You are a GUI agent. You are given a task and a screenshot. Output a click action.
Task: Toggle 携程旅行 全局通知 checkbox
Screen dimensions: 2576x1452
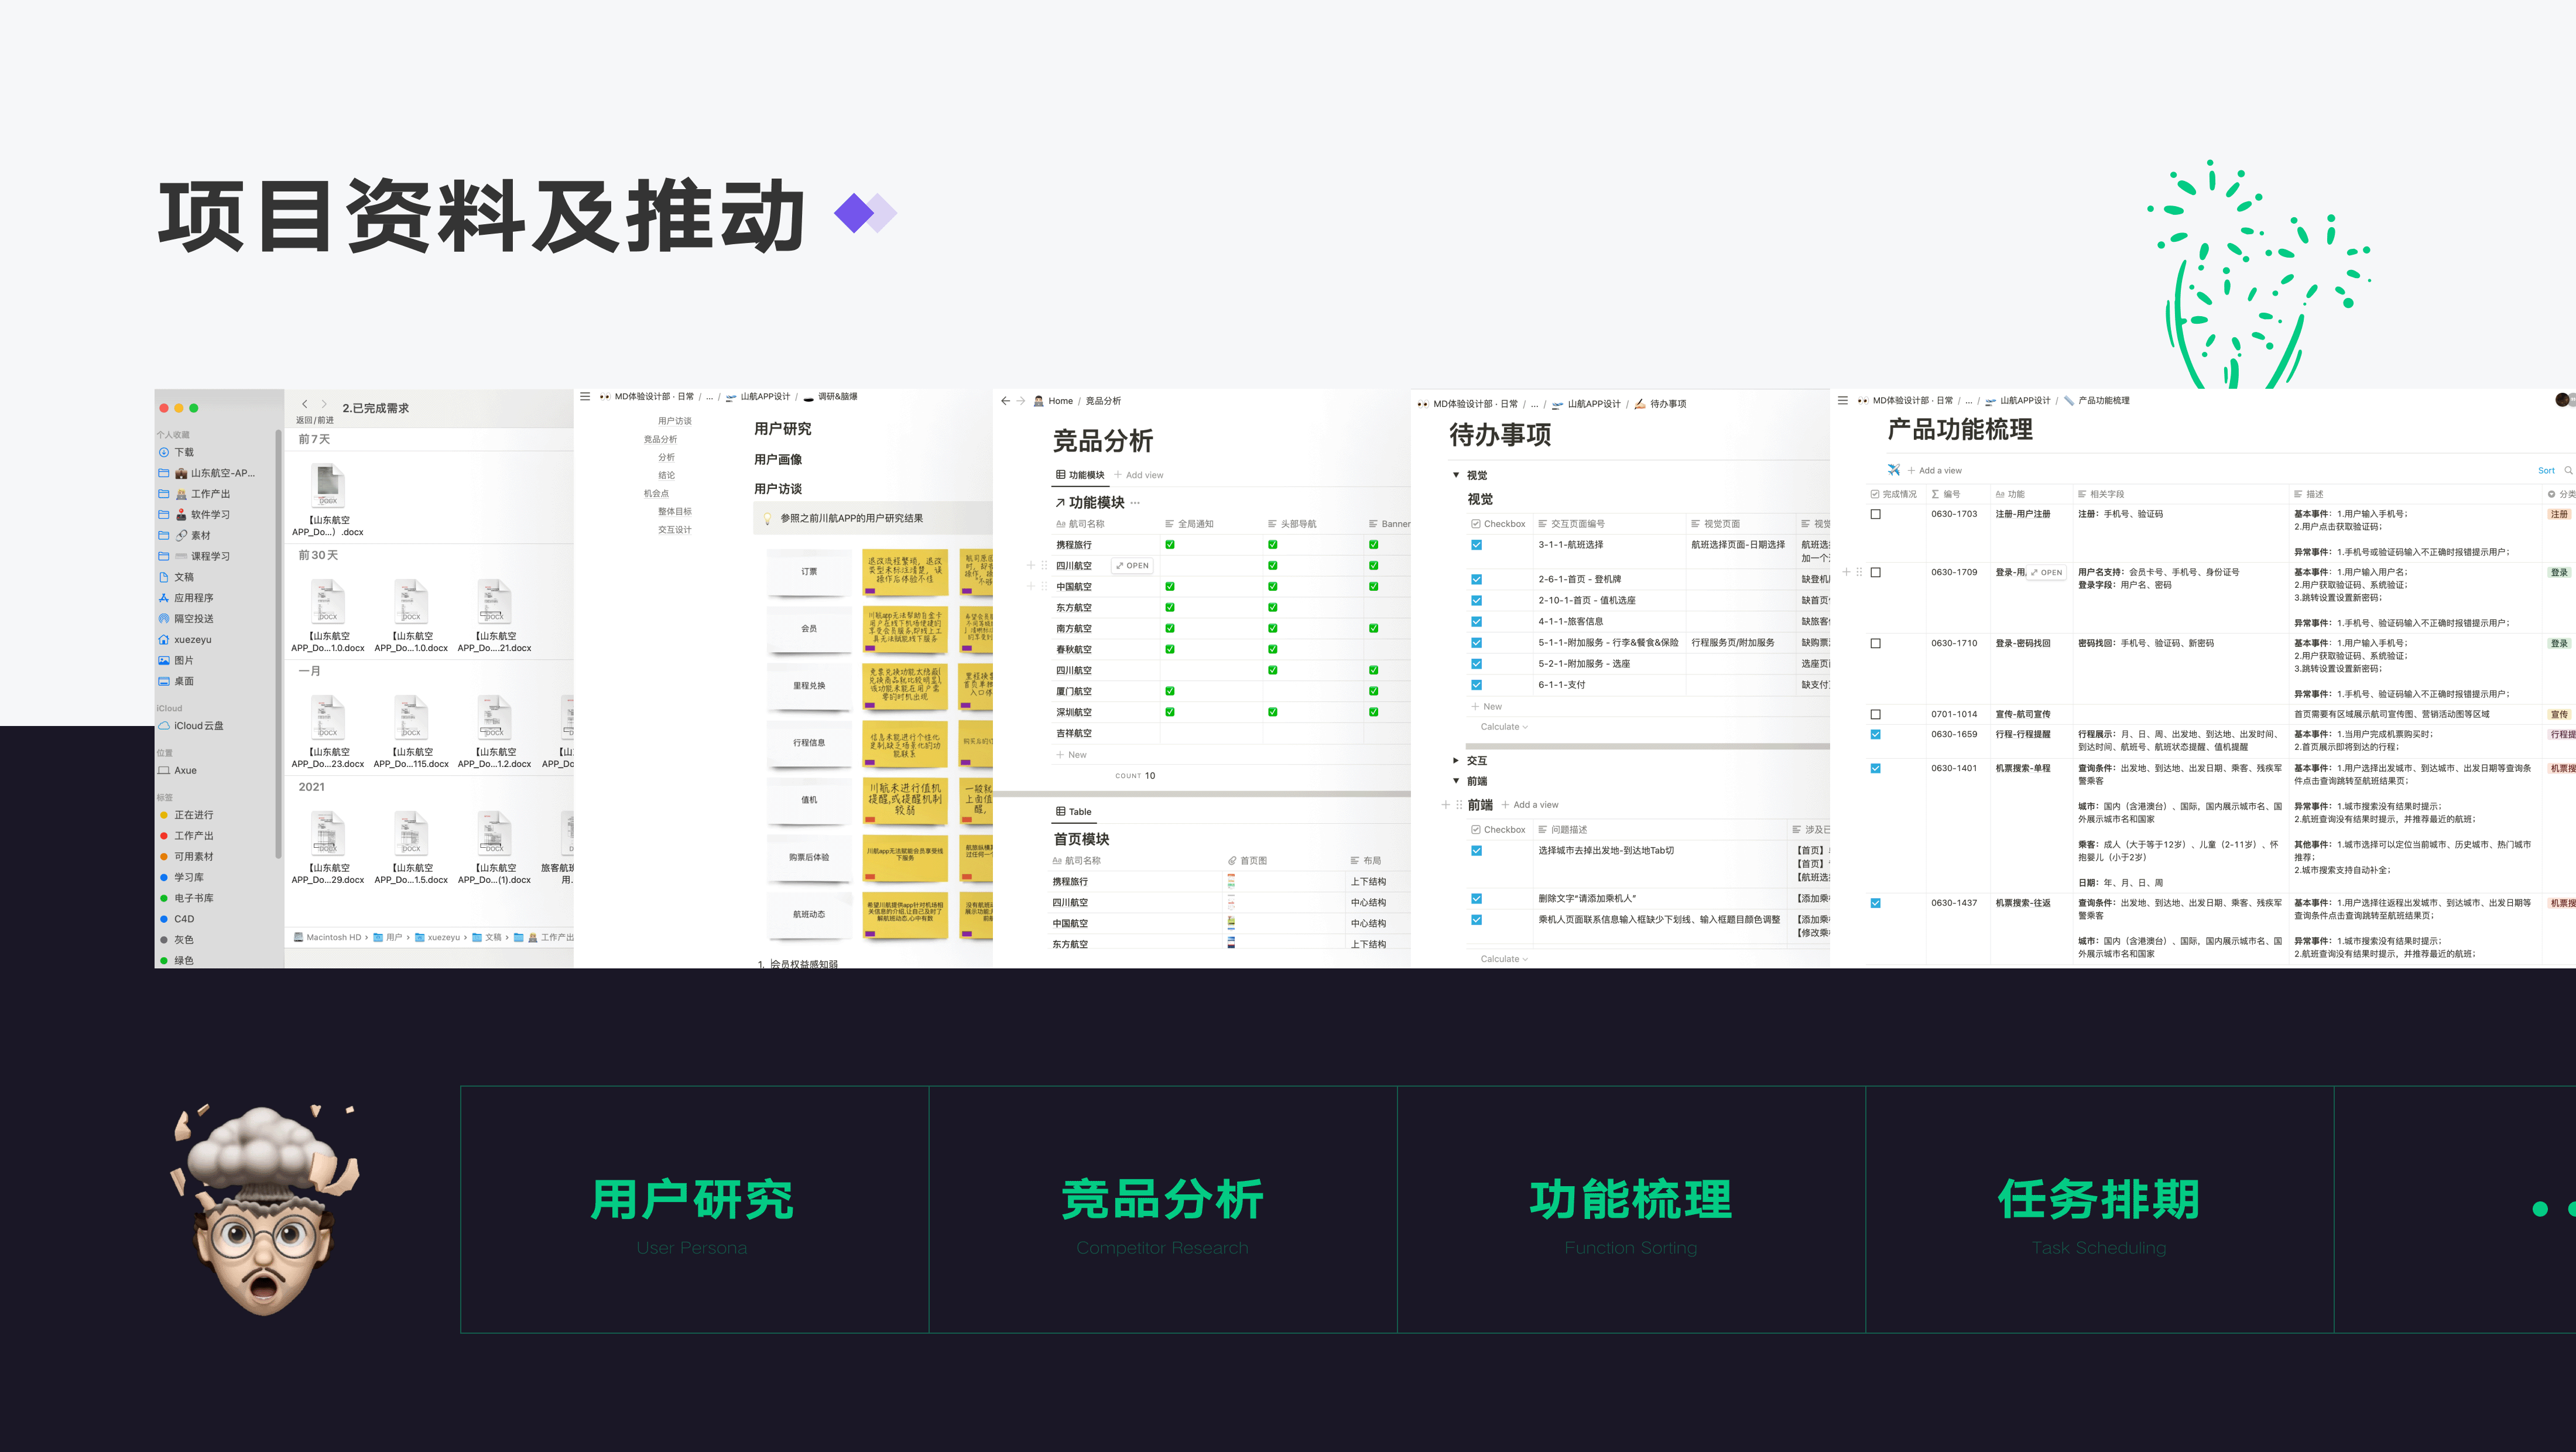tap(1169, 545)
